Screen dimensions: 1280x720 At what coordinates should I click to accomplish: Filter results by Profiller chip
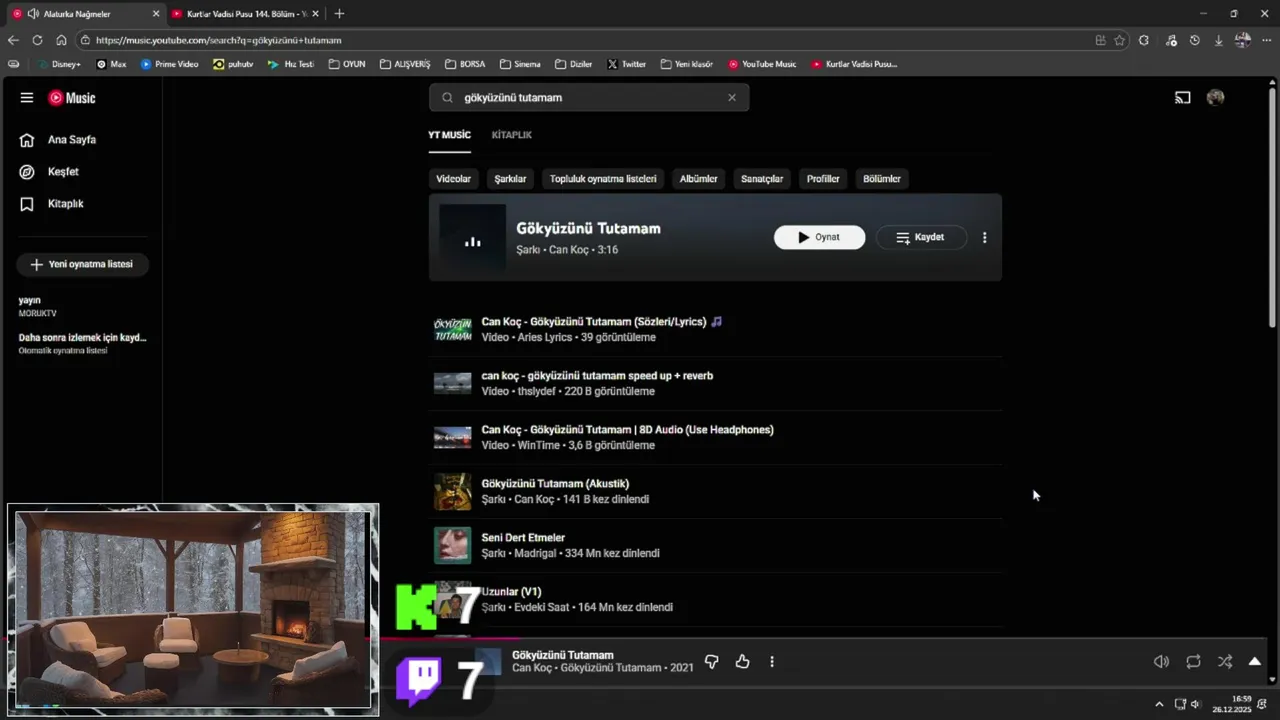823,179
